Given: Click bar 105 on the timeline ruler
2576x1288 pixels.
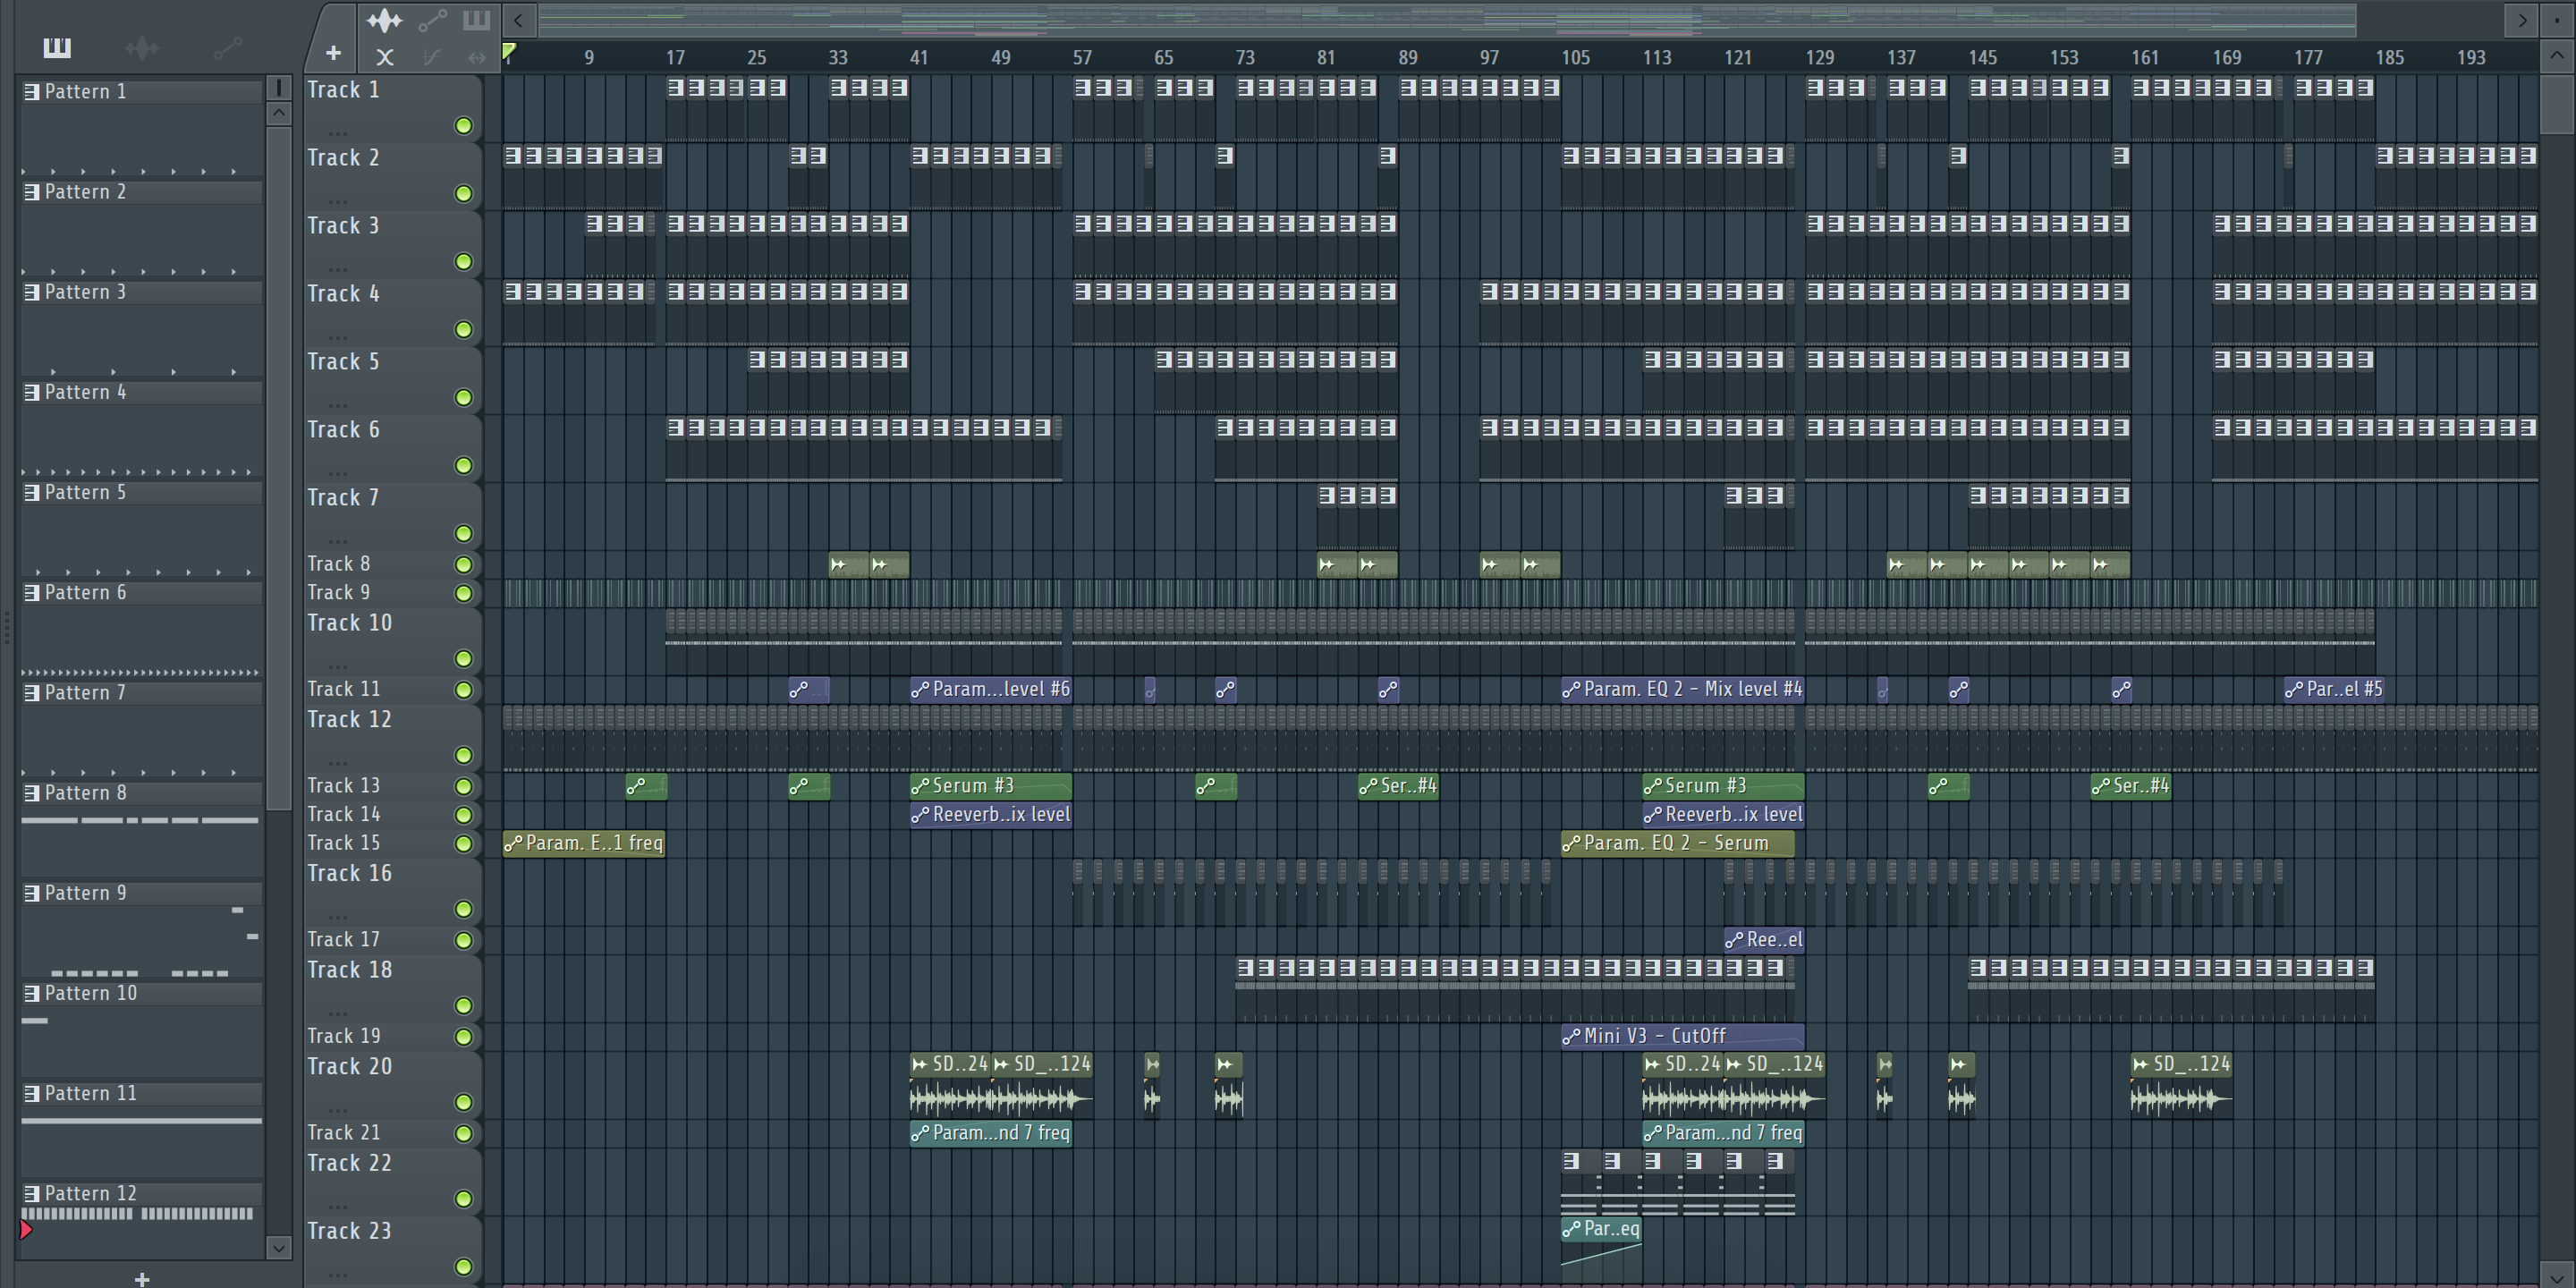Looking at the screenshot, I should pyautogui.click(x=1575, y=57).
